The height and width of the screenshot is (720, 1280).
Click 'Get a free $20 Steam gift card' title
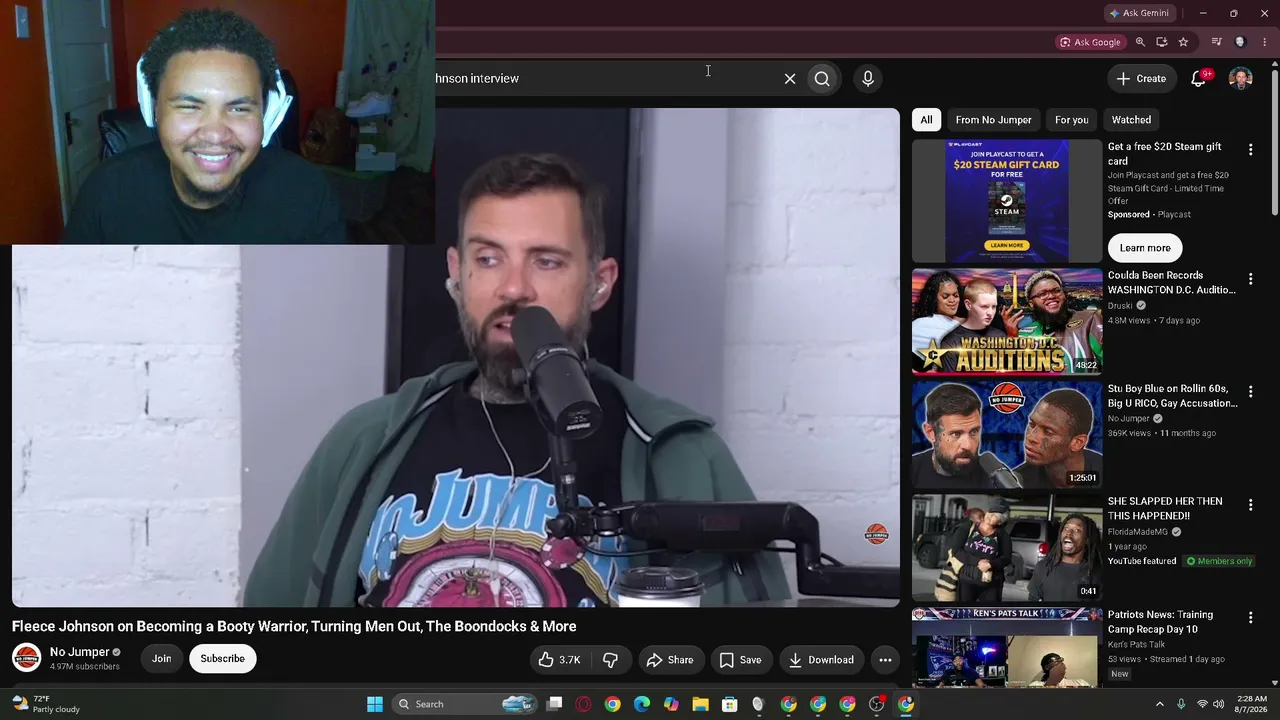click(x=1165, y=154)
